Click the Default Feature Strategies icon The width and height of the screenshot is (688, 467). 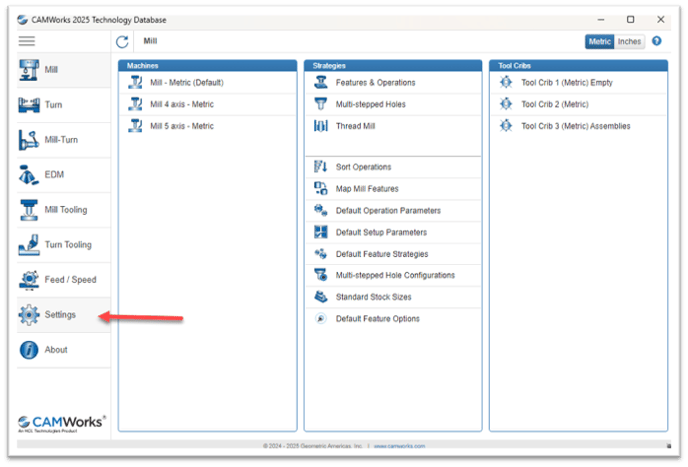321,254
